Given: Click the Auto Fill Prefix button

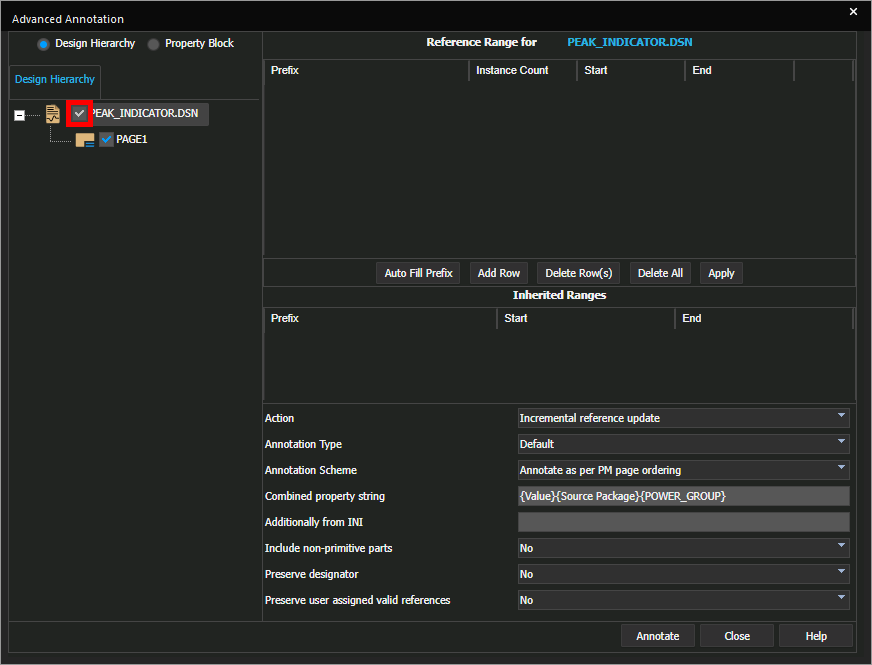Looking at the screenshot, I should tap(418, 273).
